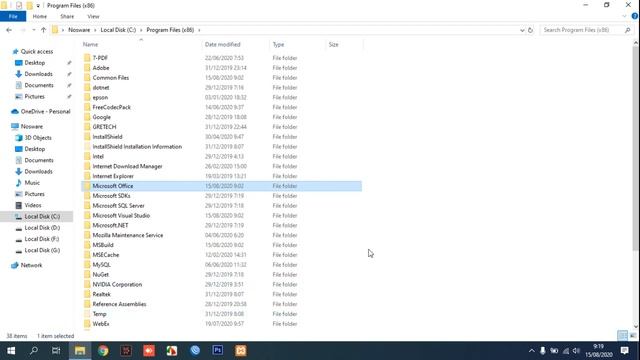The image size is (640, 360).
Task: Open Photoshop from the taskbar
Action: coord(218,351)
